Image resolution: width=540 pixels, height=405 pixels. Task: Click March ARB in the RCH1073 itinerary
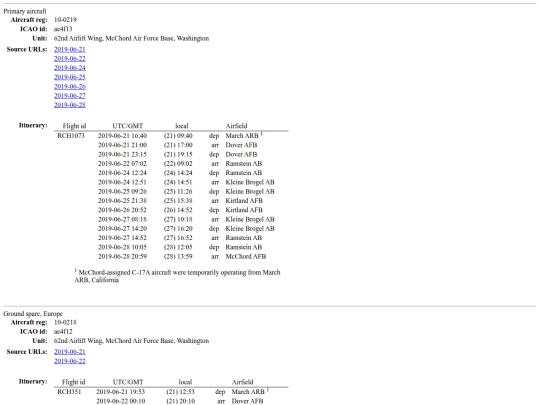tap(242, 136)
